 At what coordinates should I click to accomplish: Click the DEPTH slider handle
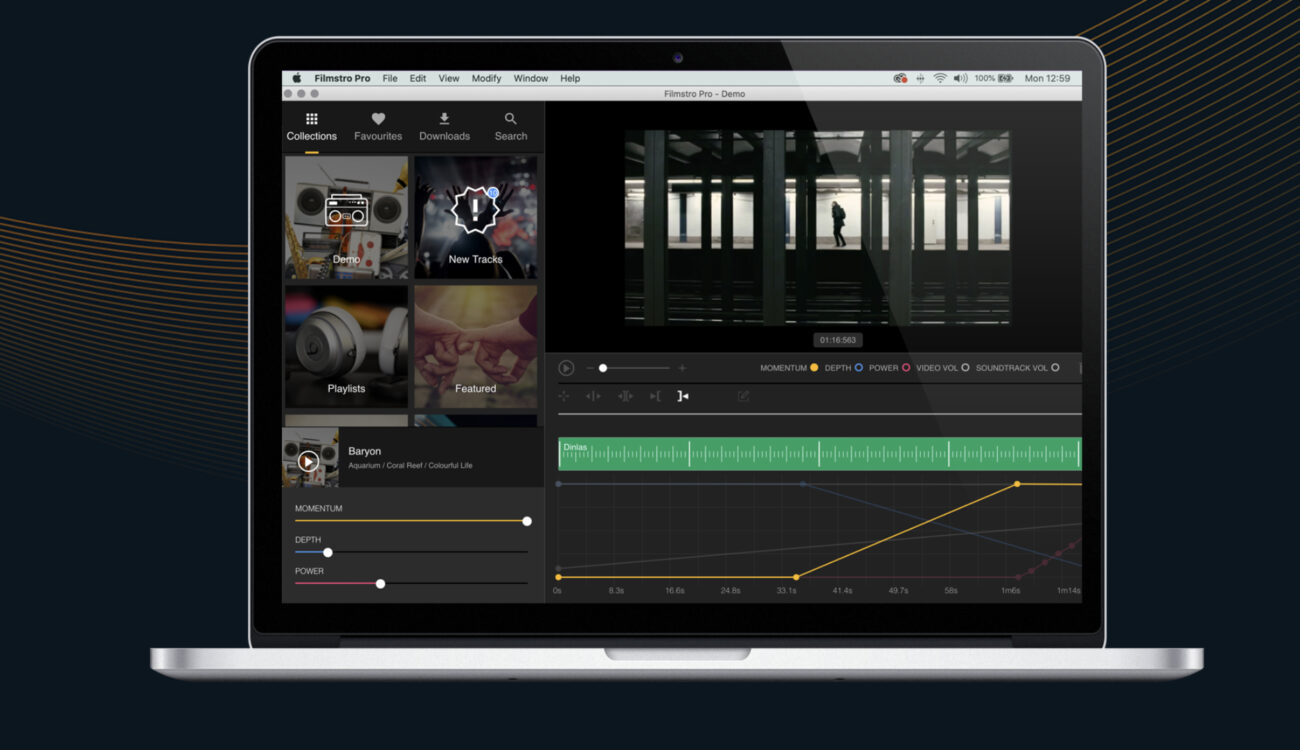pos(328,552)
